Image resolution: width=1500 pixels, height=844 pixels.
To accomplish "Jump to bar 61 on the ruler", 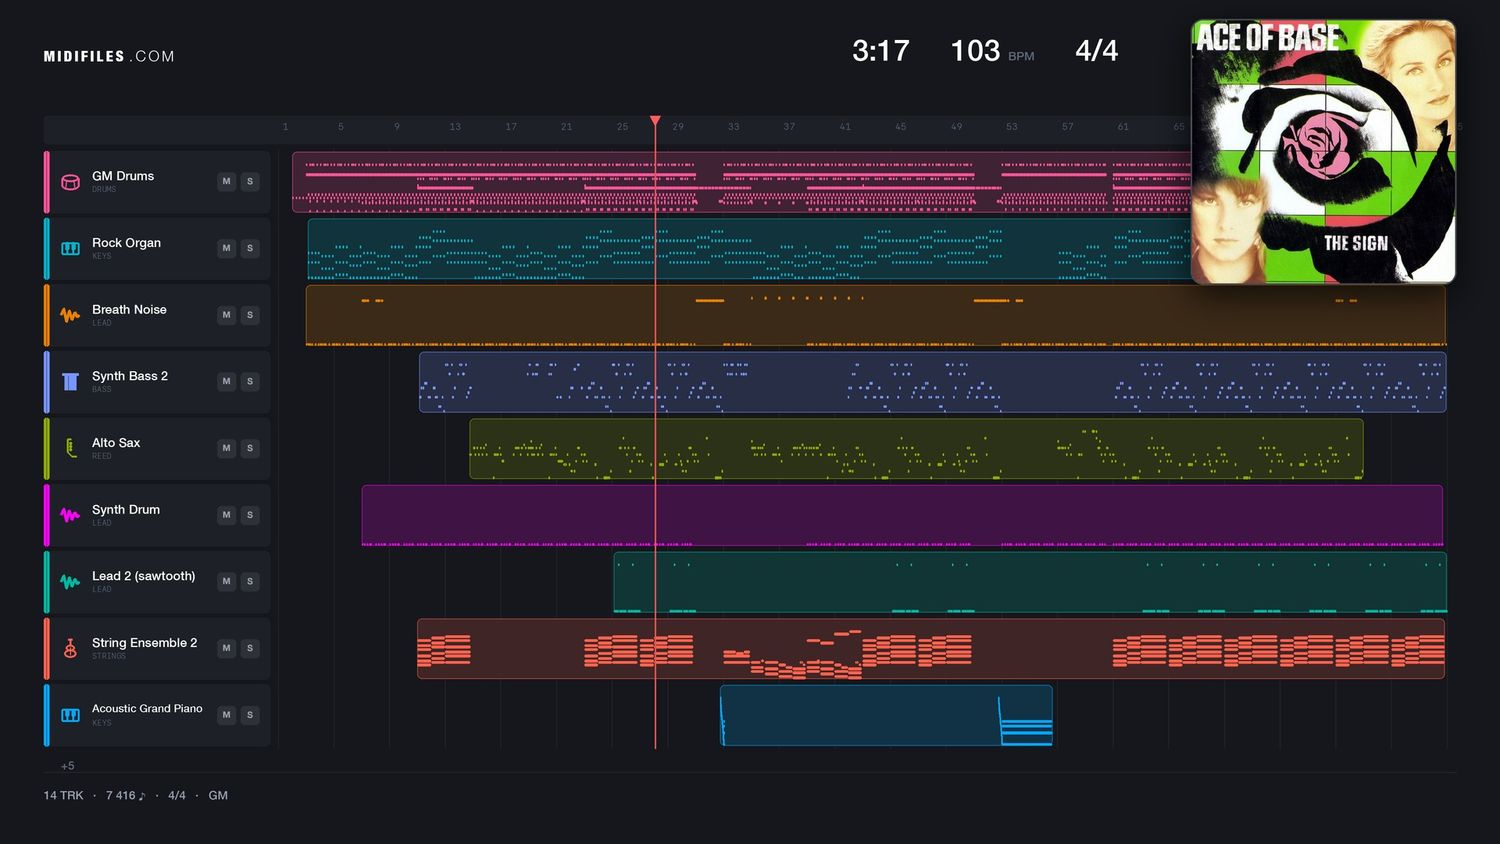I will [1123, 127].
